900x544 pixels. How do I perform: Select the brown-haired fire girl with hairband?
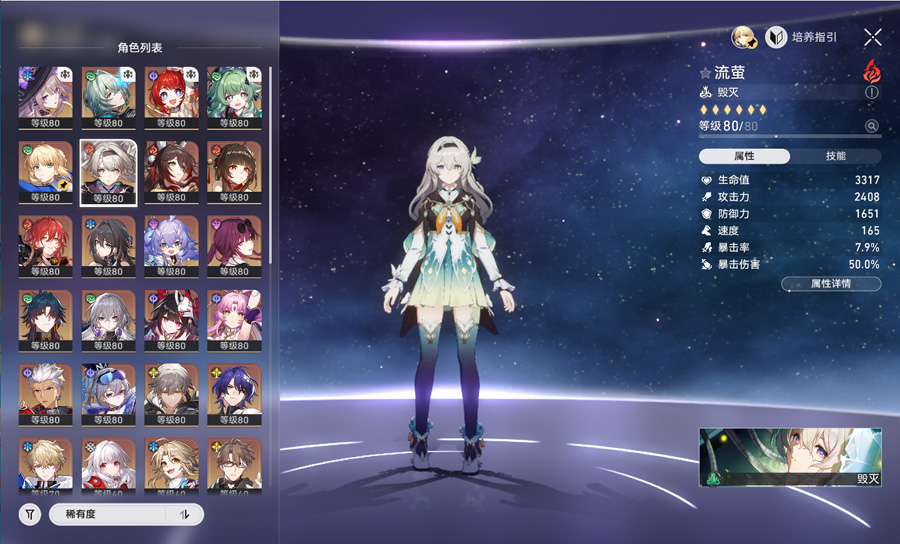coord(234,172)
